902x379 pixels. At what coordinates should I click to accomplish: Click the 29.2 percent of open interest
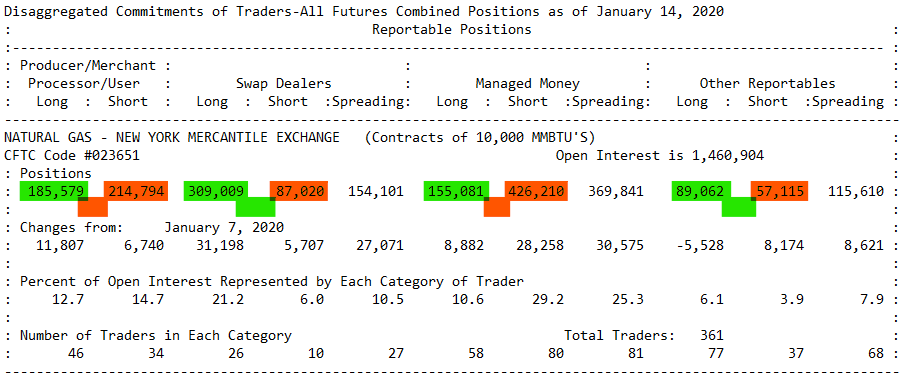click(x=548, y=299)
